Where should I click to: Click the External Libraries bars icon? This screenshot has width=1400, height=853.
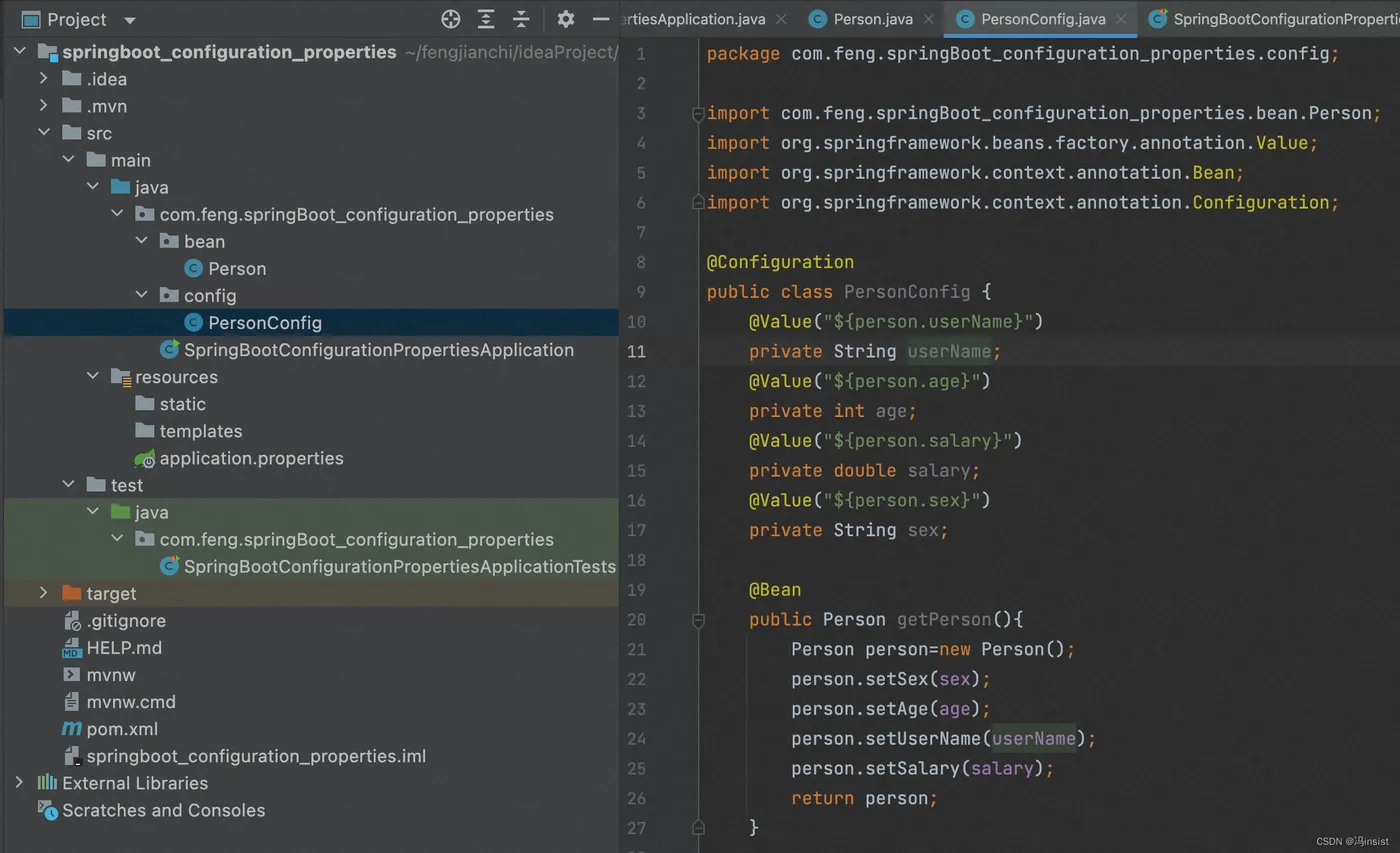tap(47, 782)
